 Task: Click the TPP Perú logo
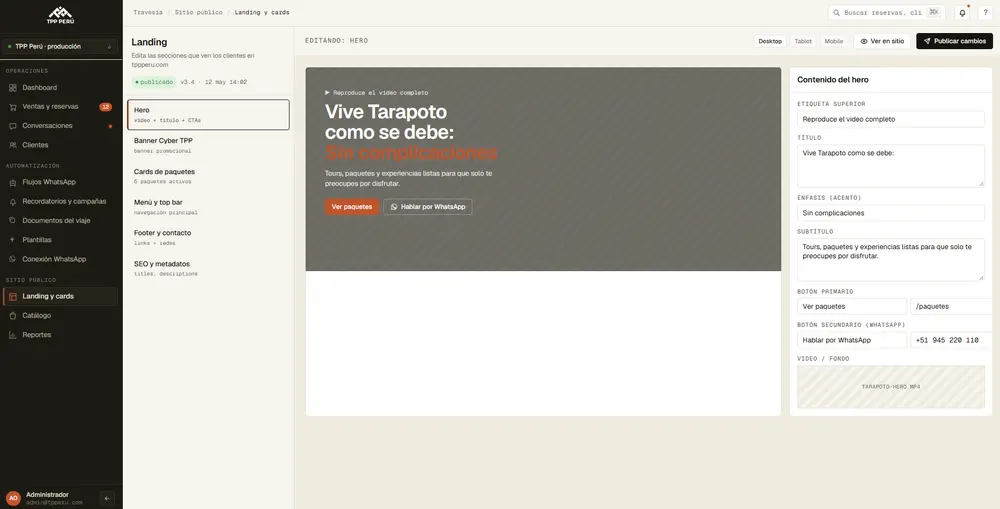pyautogui.click(x=61, y=16)
